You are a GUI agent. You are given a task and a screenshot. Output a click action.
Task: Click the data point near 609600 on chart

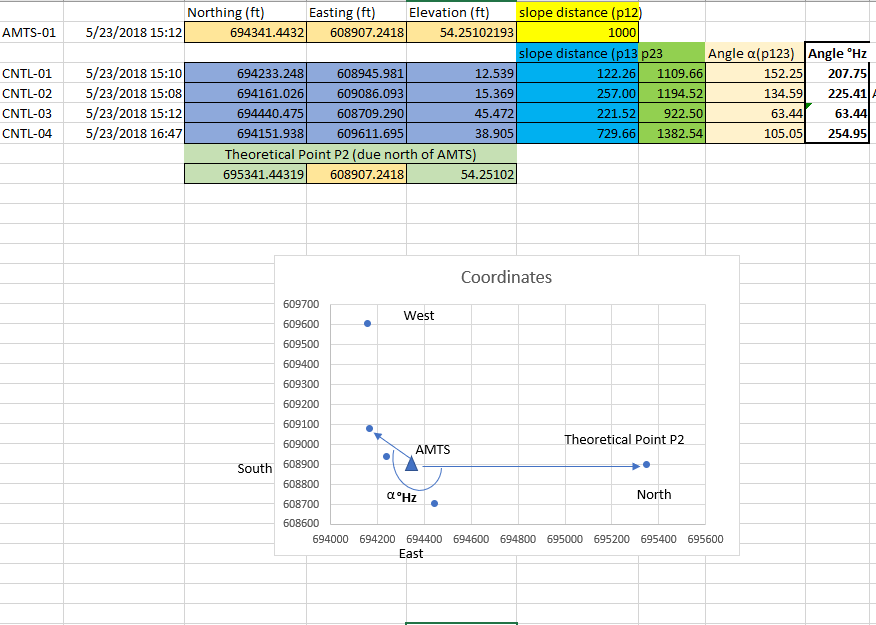(368, 324)
